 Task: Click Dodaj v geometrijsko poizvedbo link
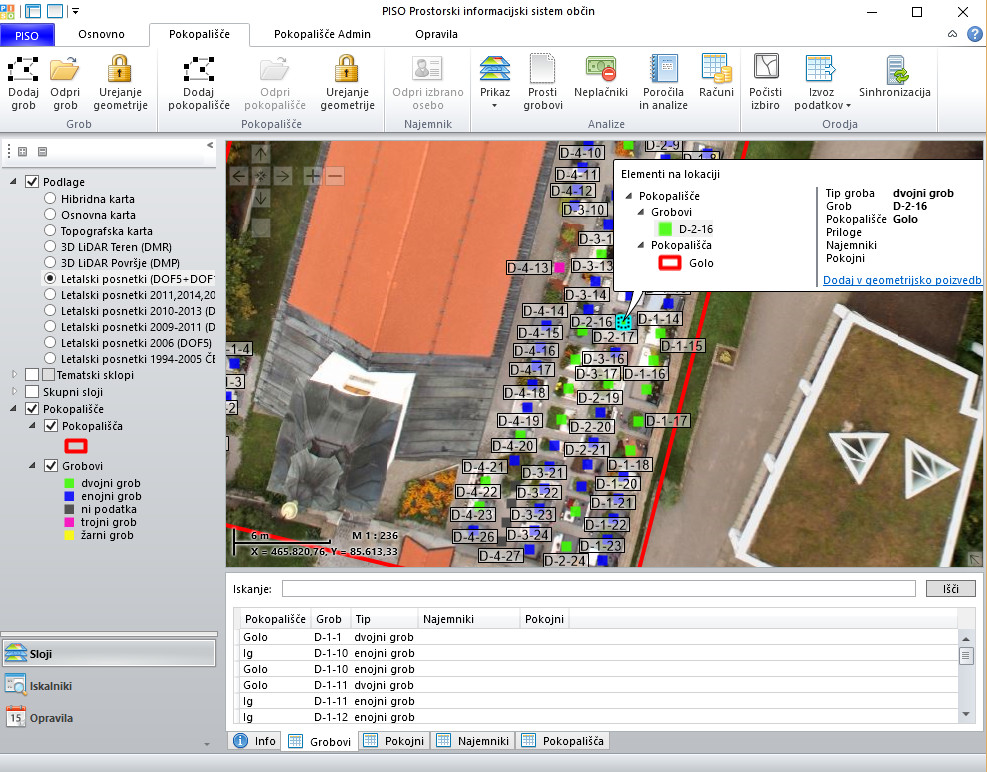[x=901, y=281]
